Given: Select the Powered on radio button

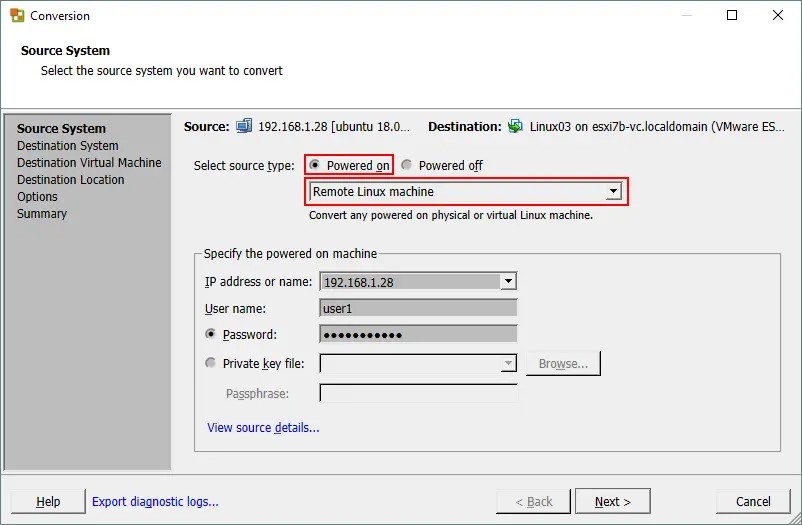Looking at the screenshot, I should coord(315,165).
